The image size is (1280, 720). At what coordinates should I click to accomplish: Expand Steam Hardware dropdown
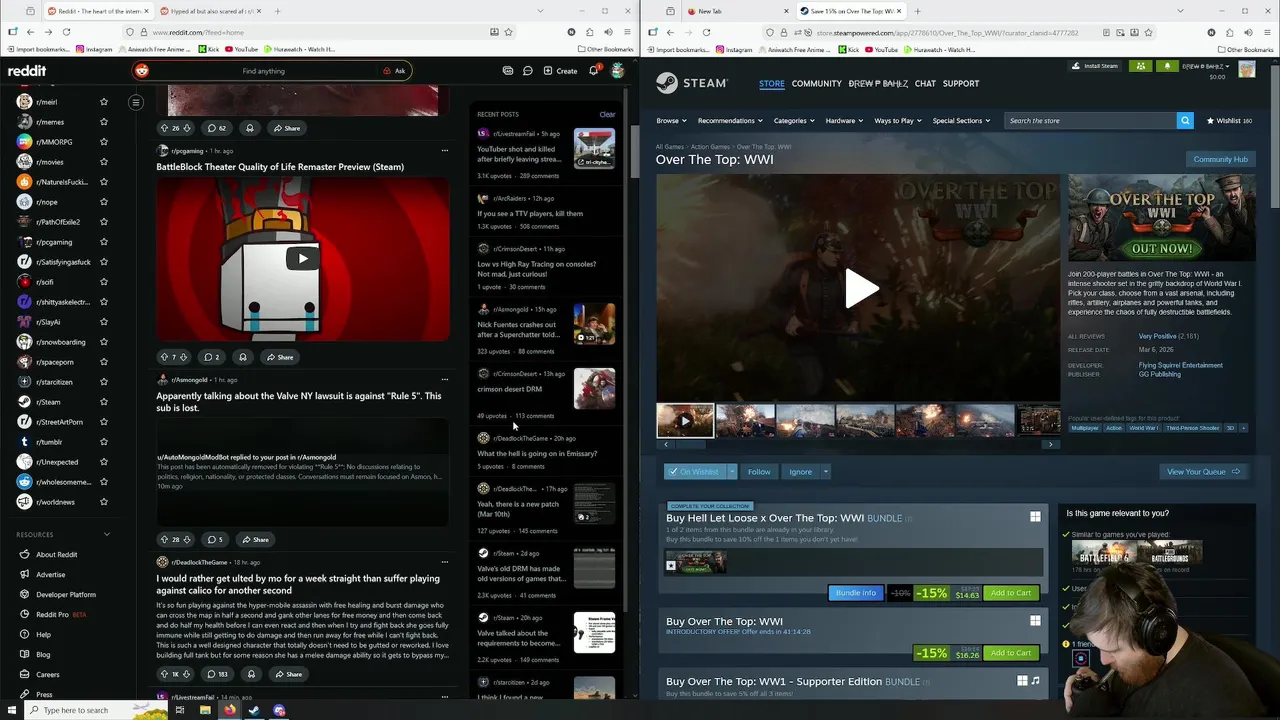click(844, 121)
